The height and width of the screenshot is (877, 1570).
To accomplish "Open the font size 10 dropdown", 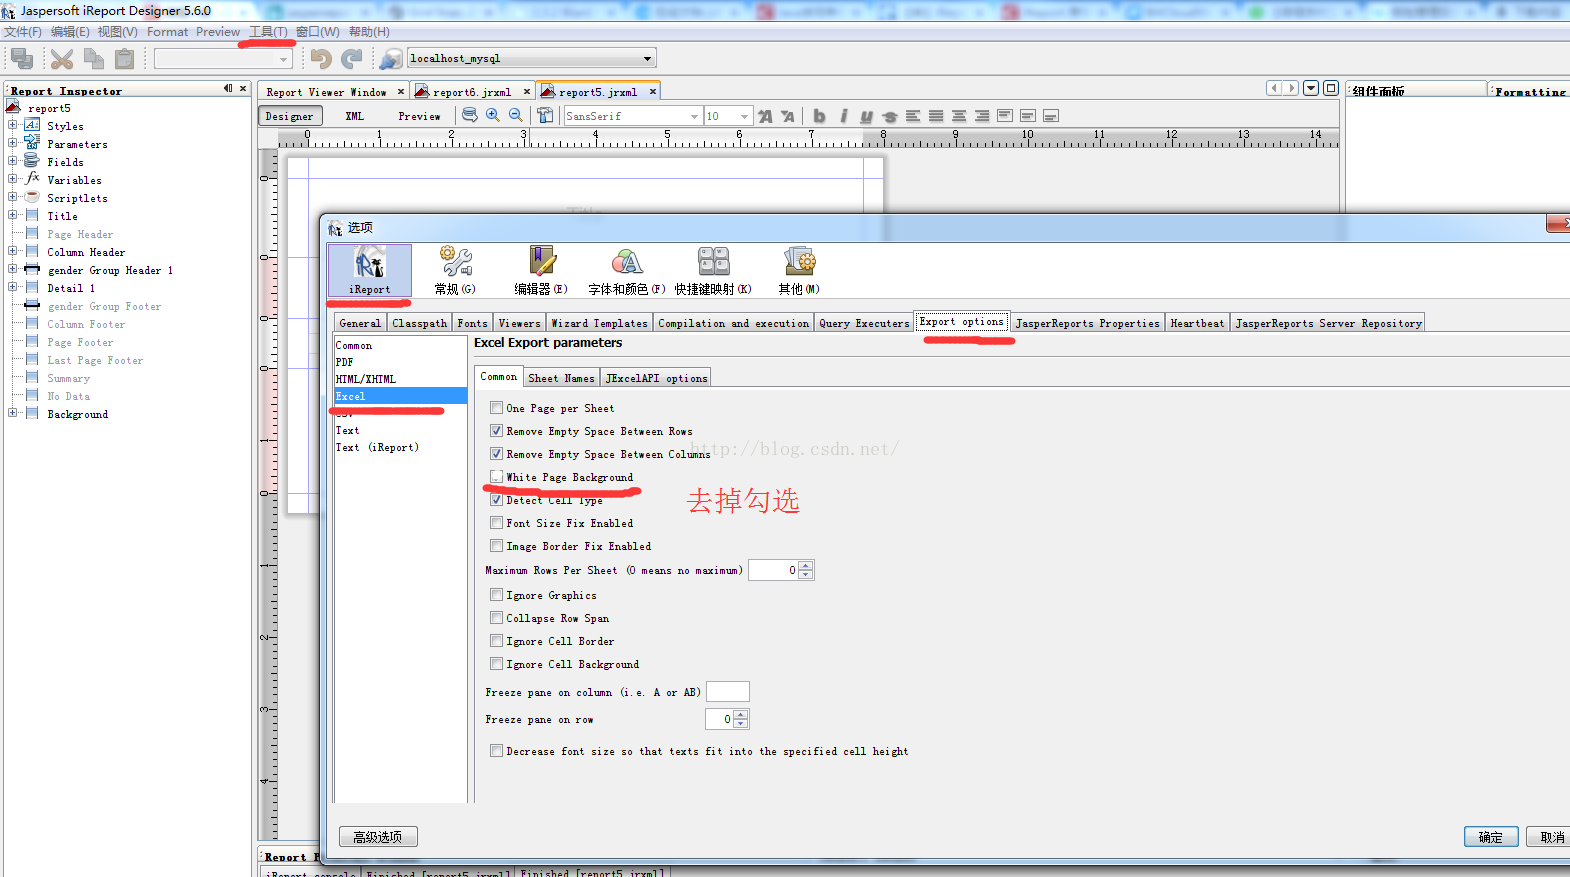I will 744,116.
